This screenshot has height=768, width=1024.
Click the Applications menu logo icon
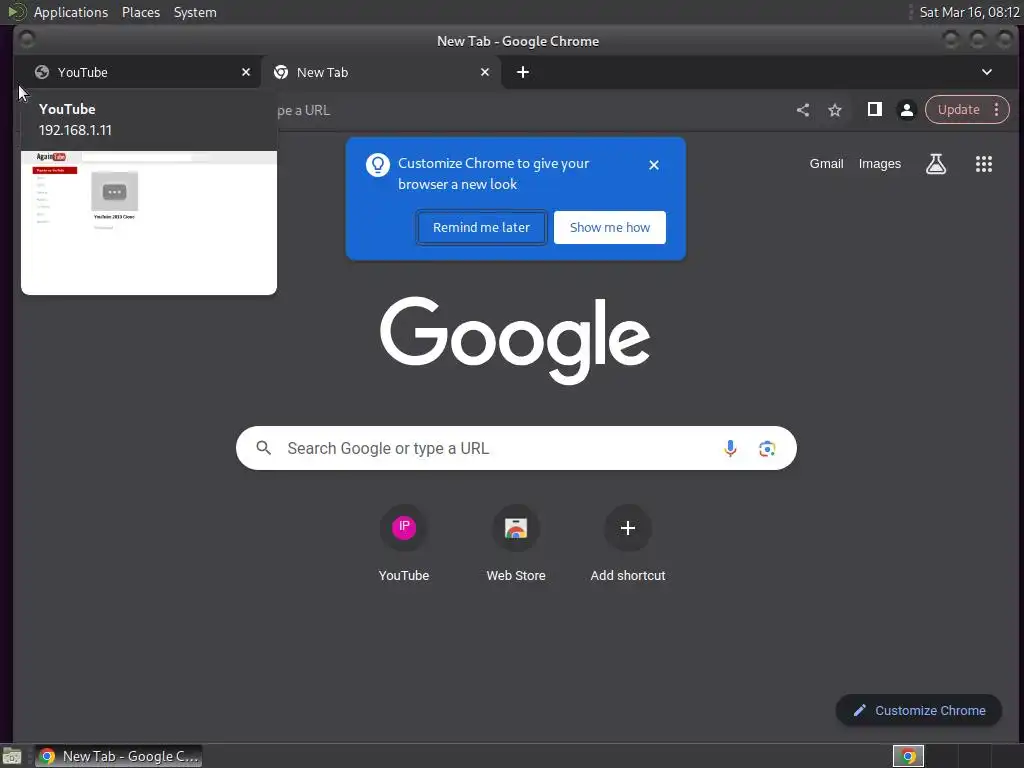(16, 12)
